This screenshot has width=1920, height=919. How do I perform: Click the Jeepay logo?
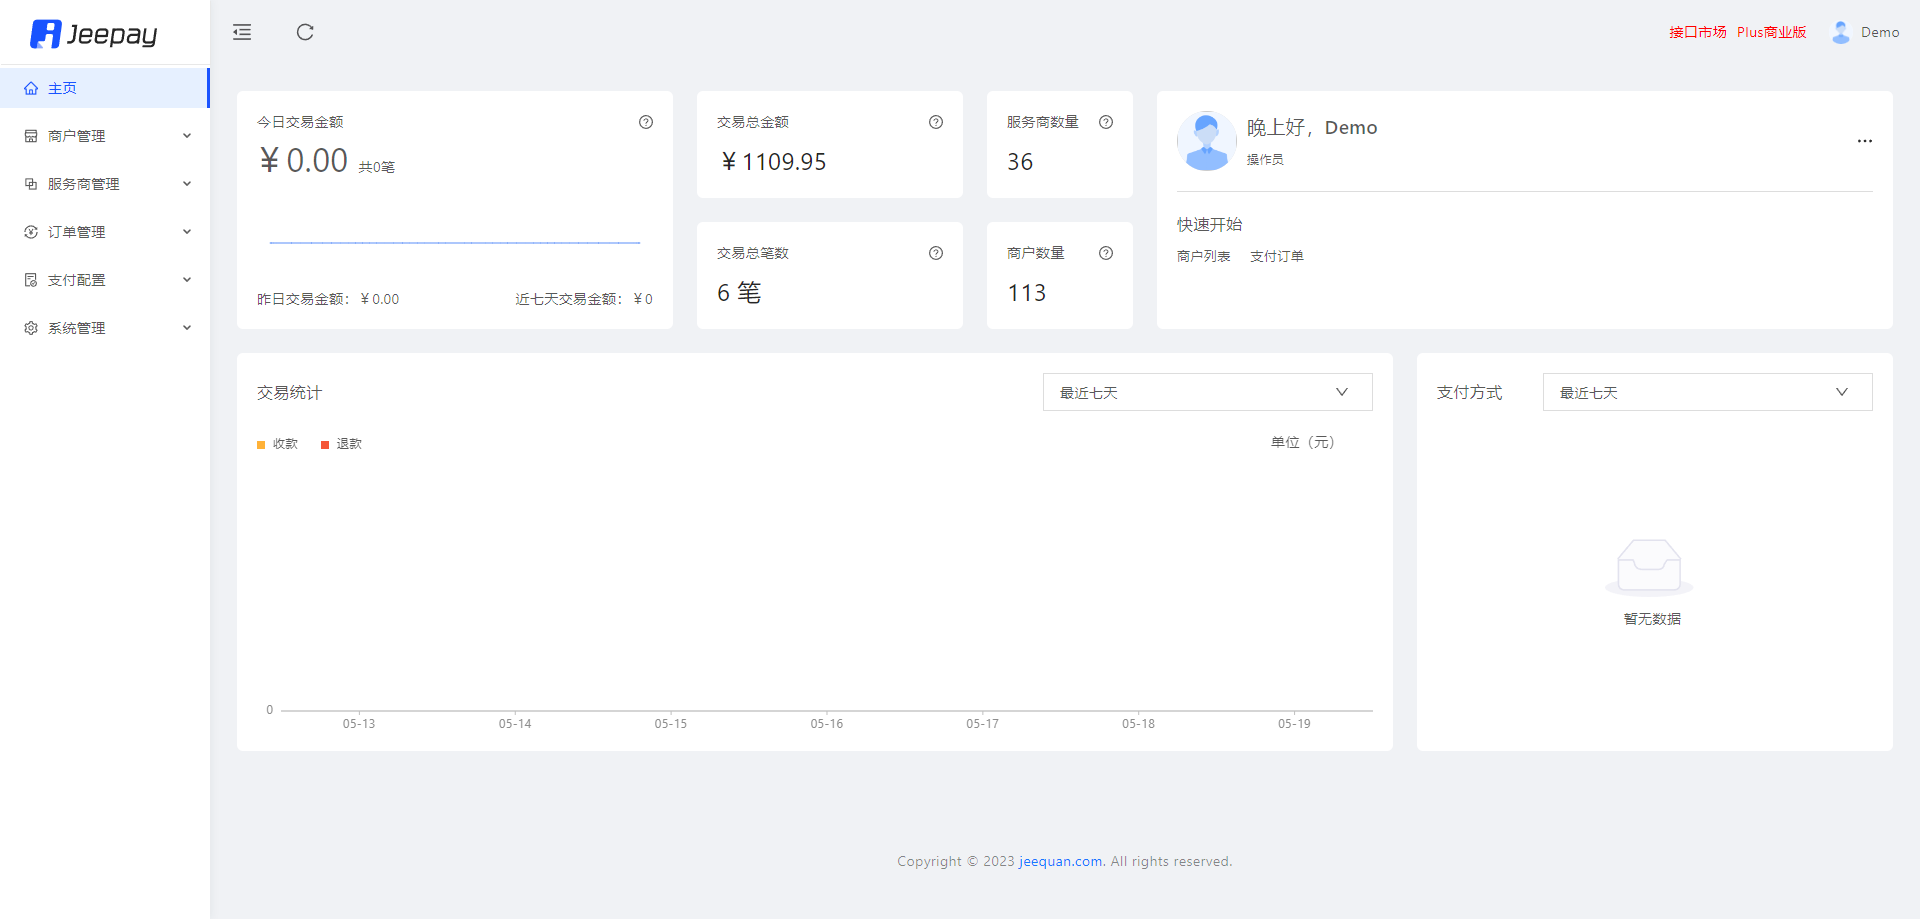95,34
